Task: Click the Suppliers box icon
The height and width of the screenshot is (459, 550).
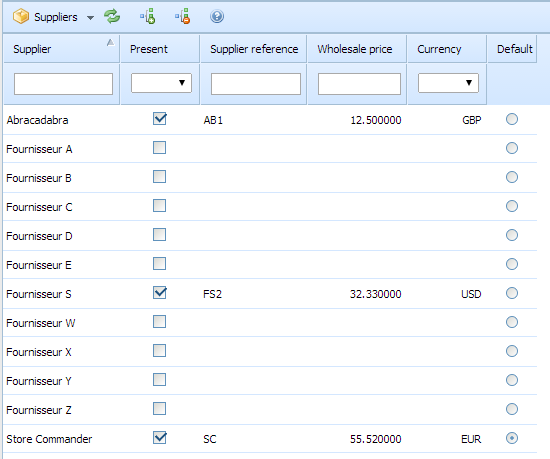Action: pyautogui.click(x=21, y=16)
